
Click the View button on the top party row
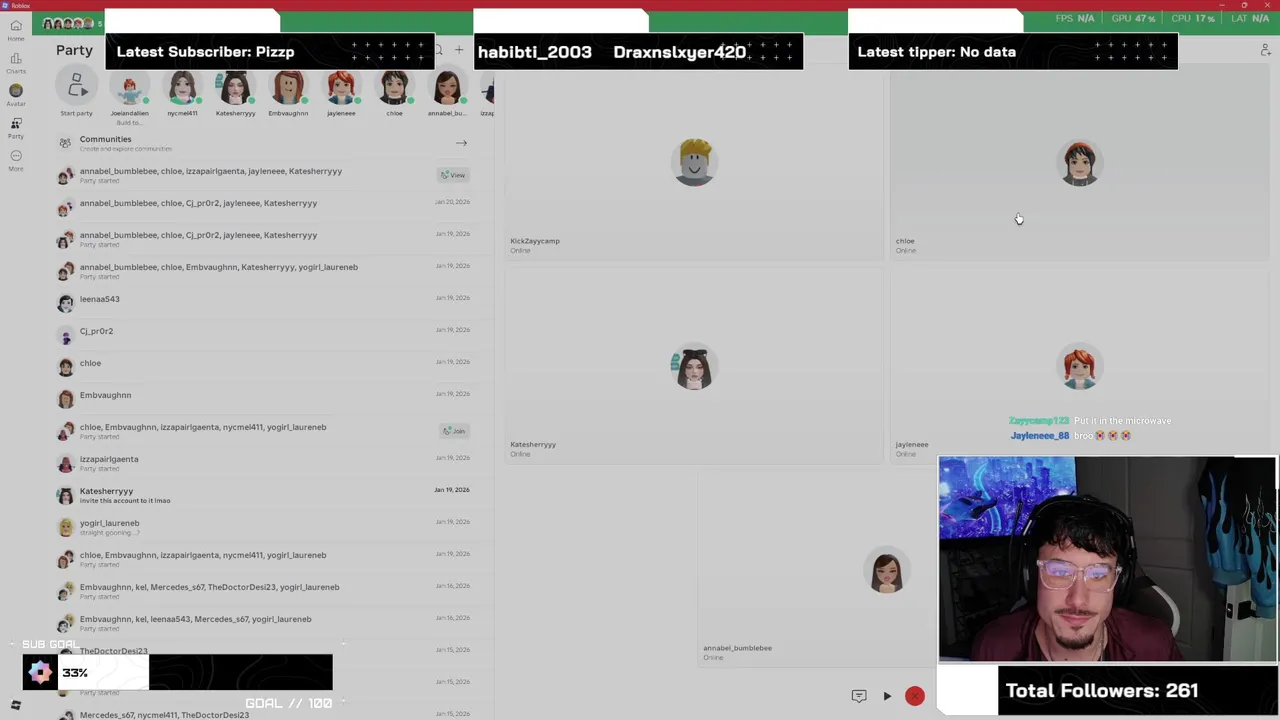pyautogui.click(x=453, y=175)
